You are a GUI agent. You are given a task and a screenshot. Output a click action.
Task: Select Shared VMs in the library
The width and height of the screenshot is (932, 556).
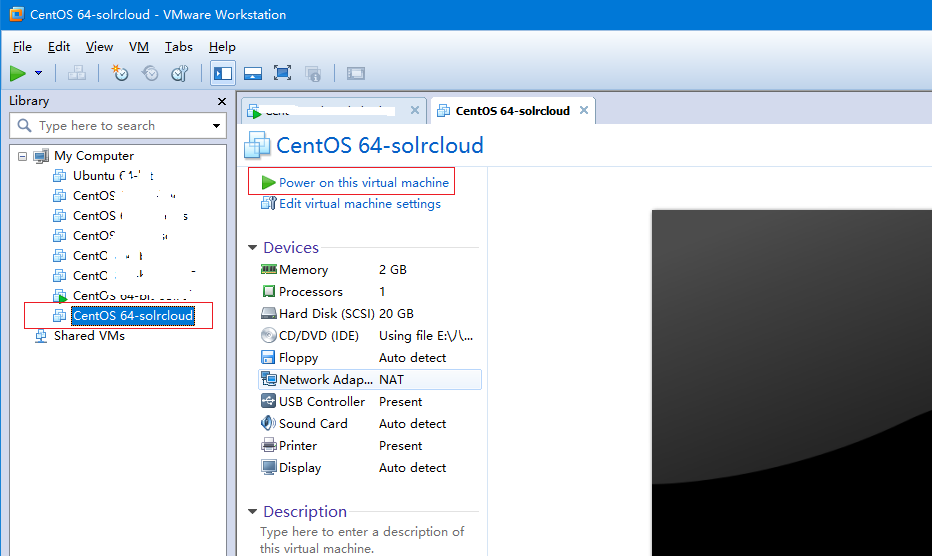pos(89,335)
